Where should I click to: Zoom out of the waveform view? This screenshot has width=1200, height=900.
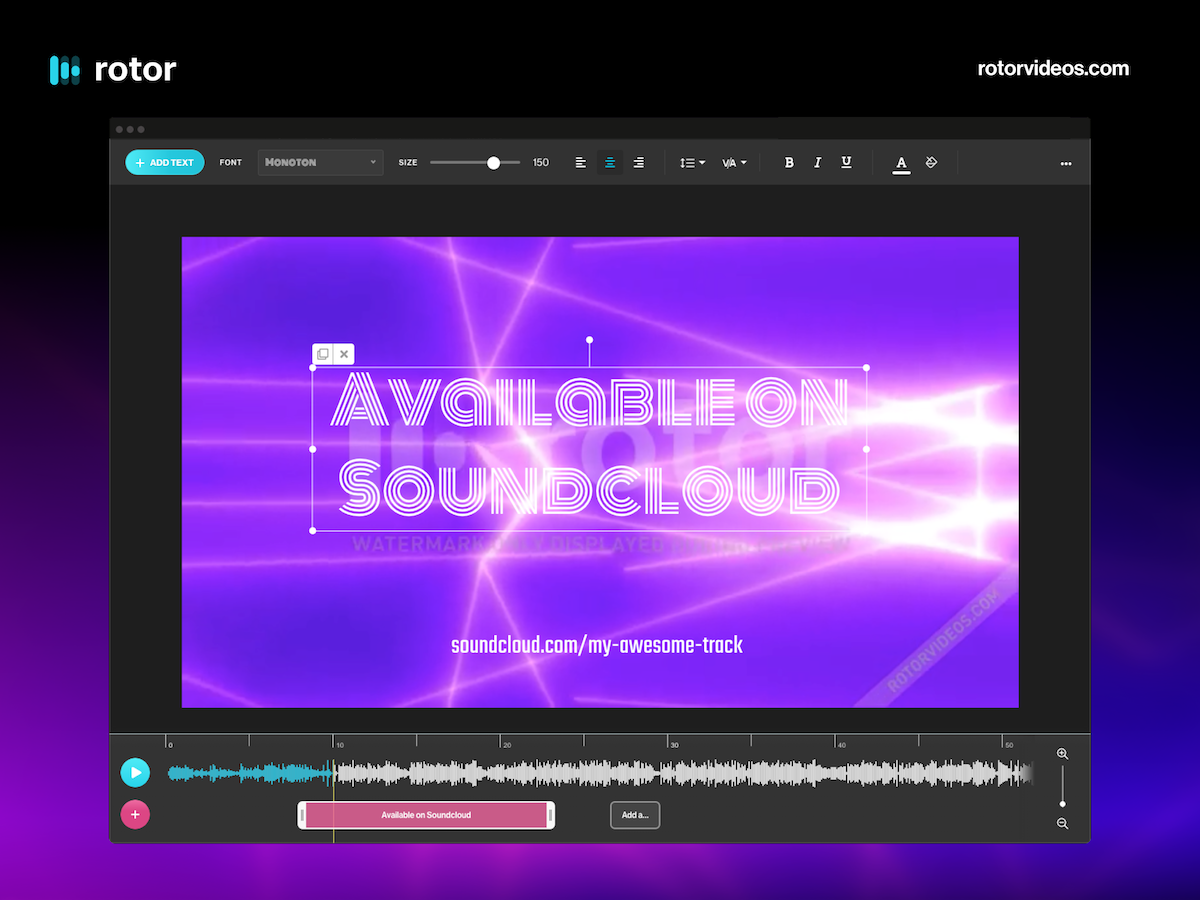point(1062,823)
